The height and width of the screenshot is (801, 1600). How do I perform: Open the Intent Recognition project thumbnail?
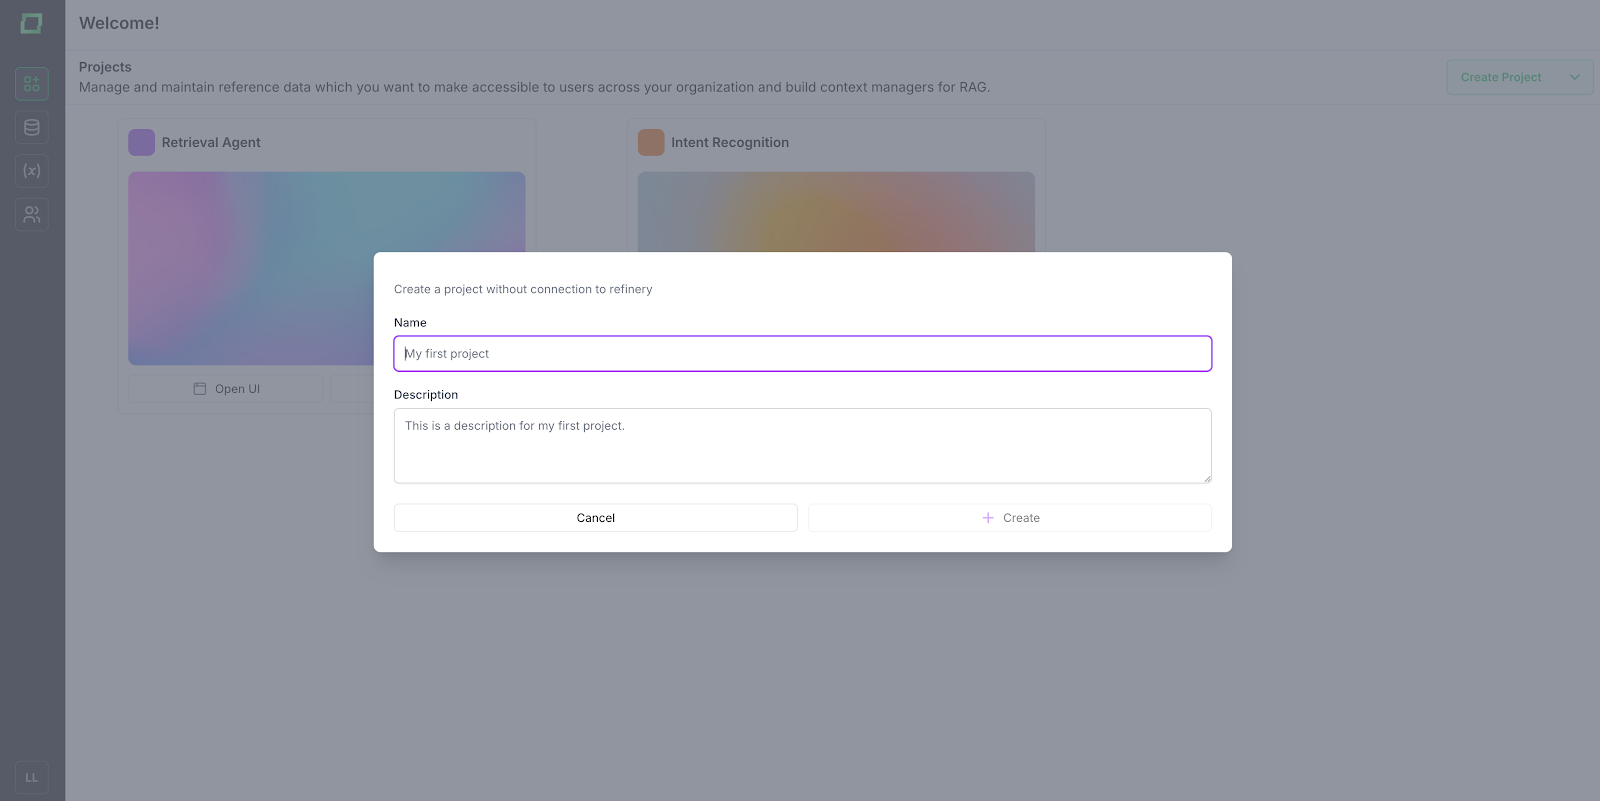pyautogui.click(x=836, y=212)
